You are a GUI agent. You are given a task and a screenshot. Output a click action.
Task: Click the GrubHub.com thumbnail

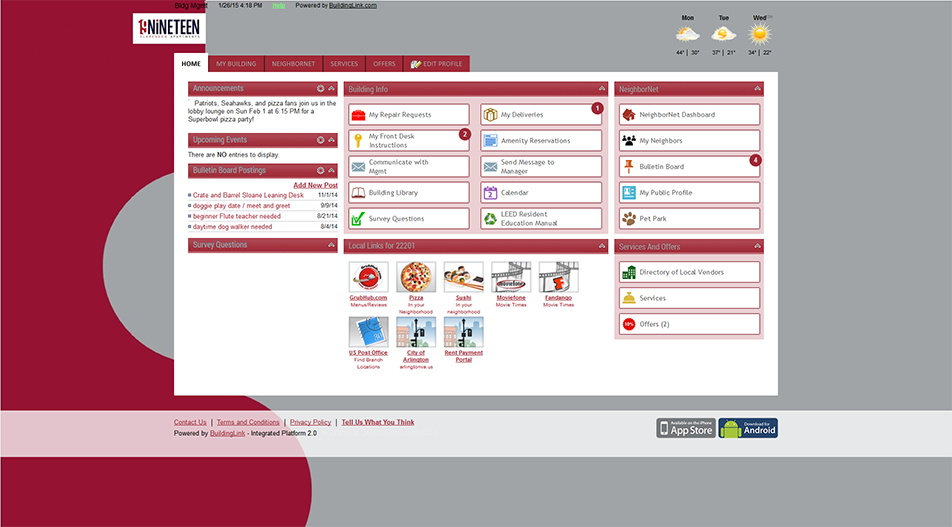(x=369, y=277)
